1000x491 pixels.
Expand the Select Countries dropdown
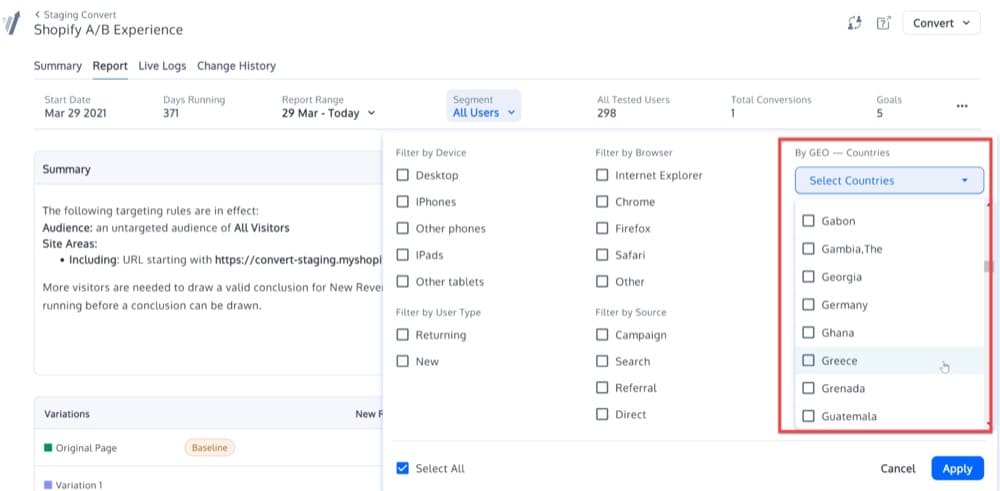[x=889, y=181]
